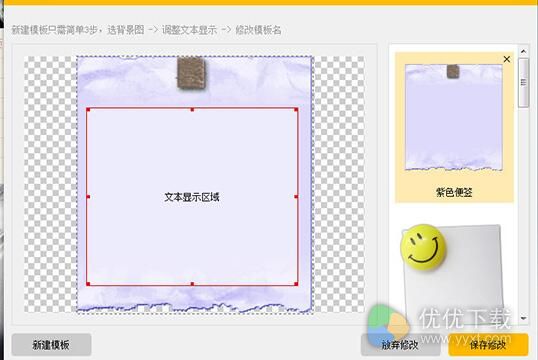
Task: Click the template list scrollbar thumb
Action: 523,82
